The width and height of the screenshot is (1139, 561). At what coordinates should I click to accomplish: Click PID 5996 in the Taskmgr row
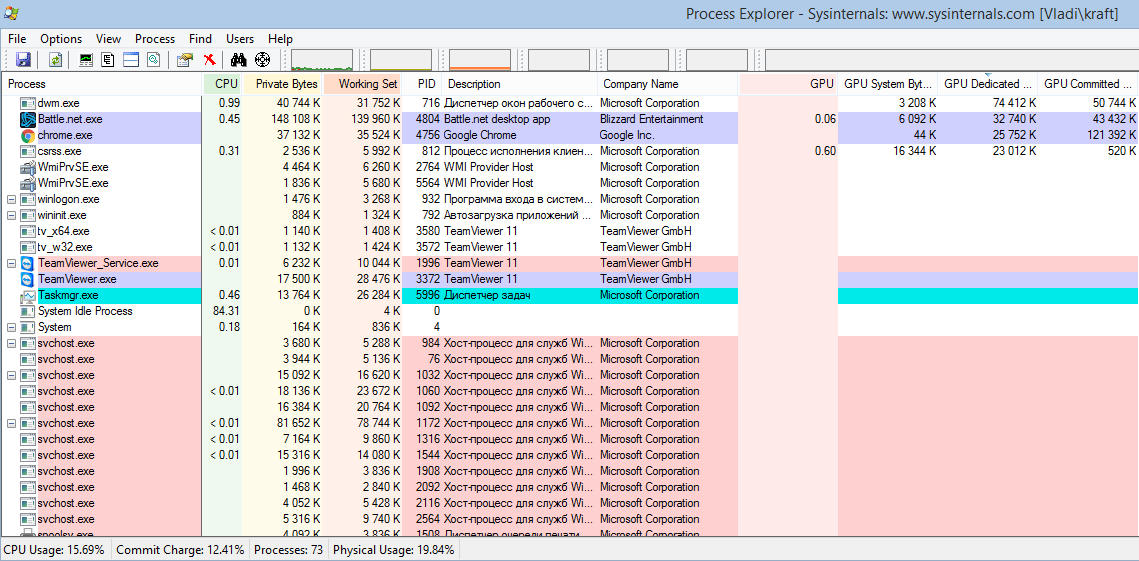tap(428, 295)
